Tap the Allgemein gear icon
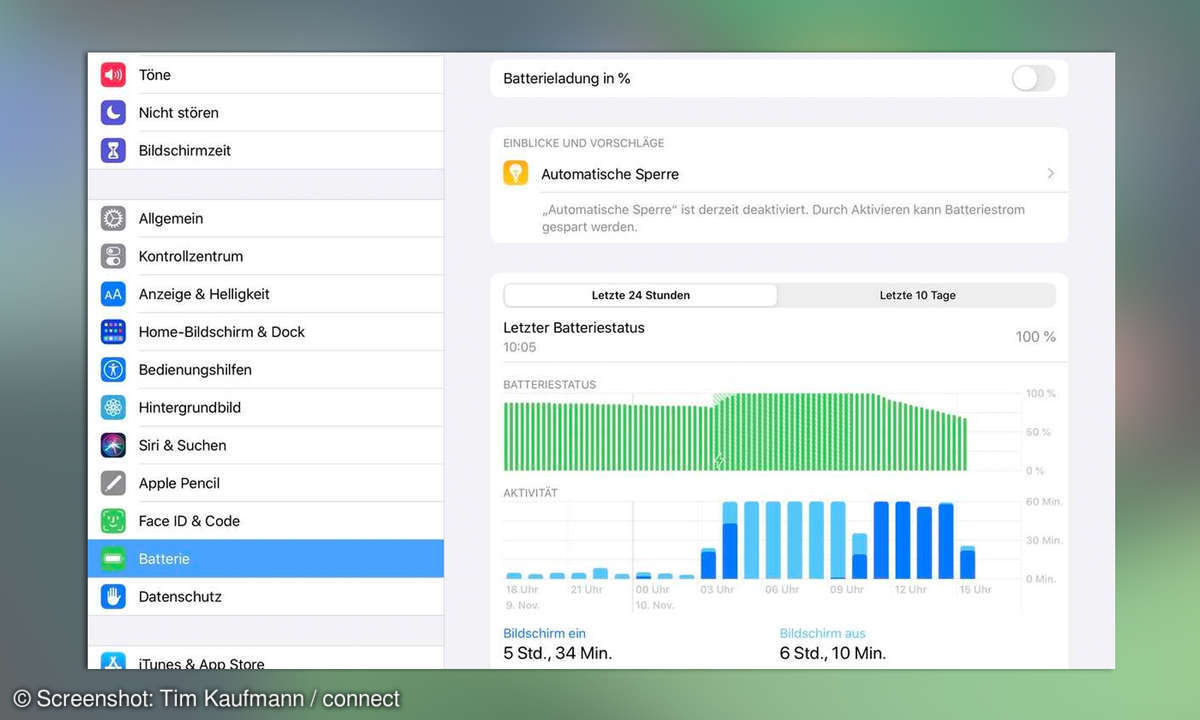 coord(113,218)
